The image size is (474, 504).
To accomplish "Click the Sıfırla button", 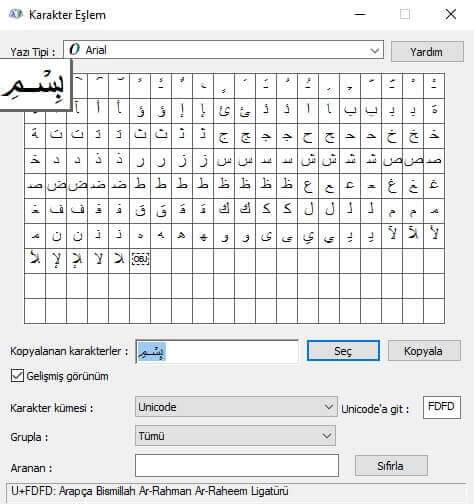I will (x=391, y=466).
